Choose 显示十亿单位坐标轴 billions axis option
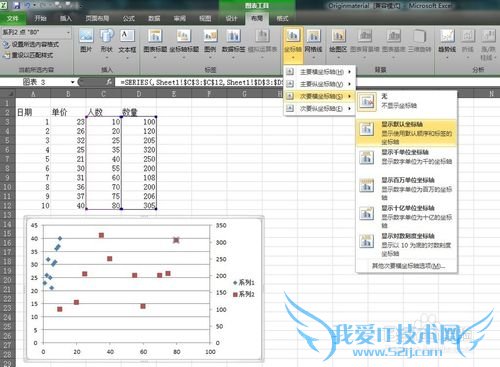 pyautogui.click(x=406, y=216)
